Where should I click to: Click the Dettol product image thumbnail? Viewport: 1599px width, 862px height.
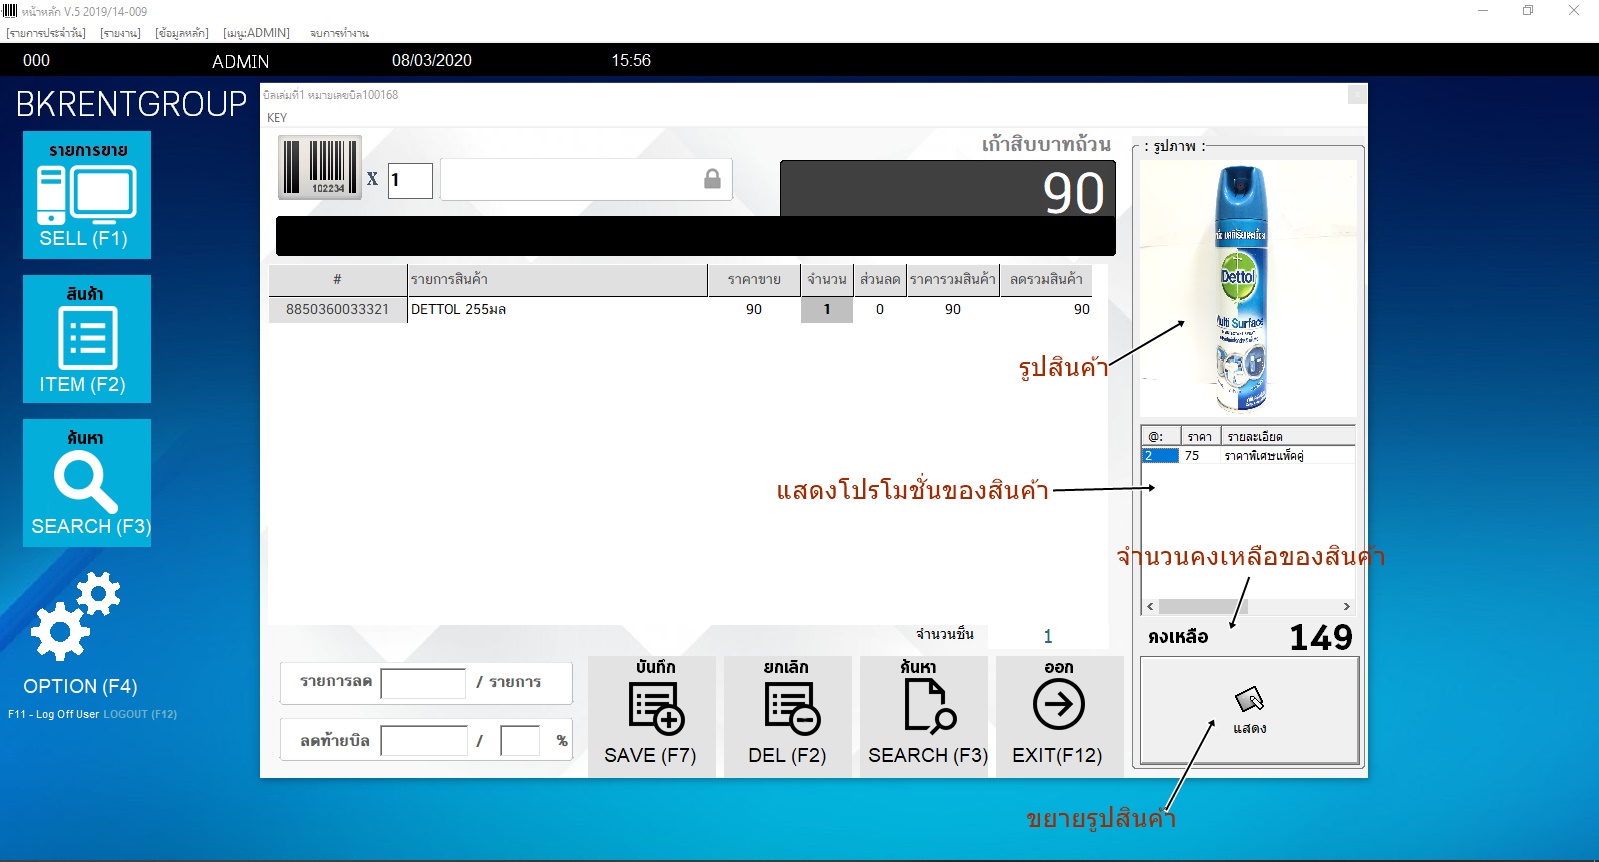point(1248,288)
